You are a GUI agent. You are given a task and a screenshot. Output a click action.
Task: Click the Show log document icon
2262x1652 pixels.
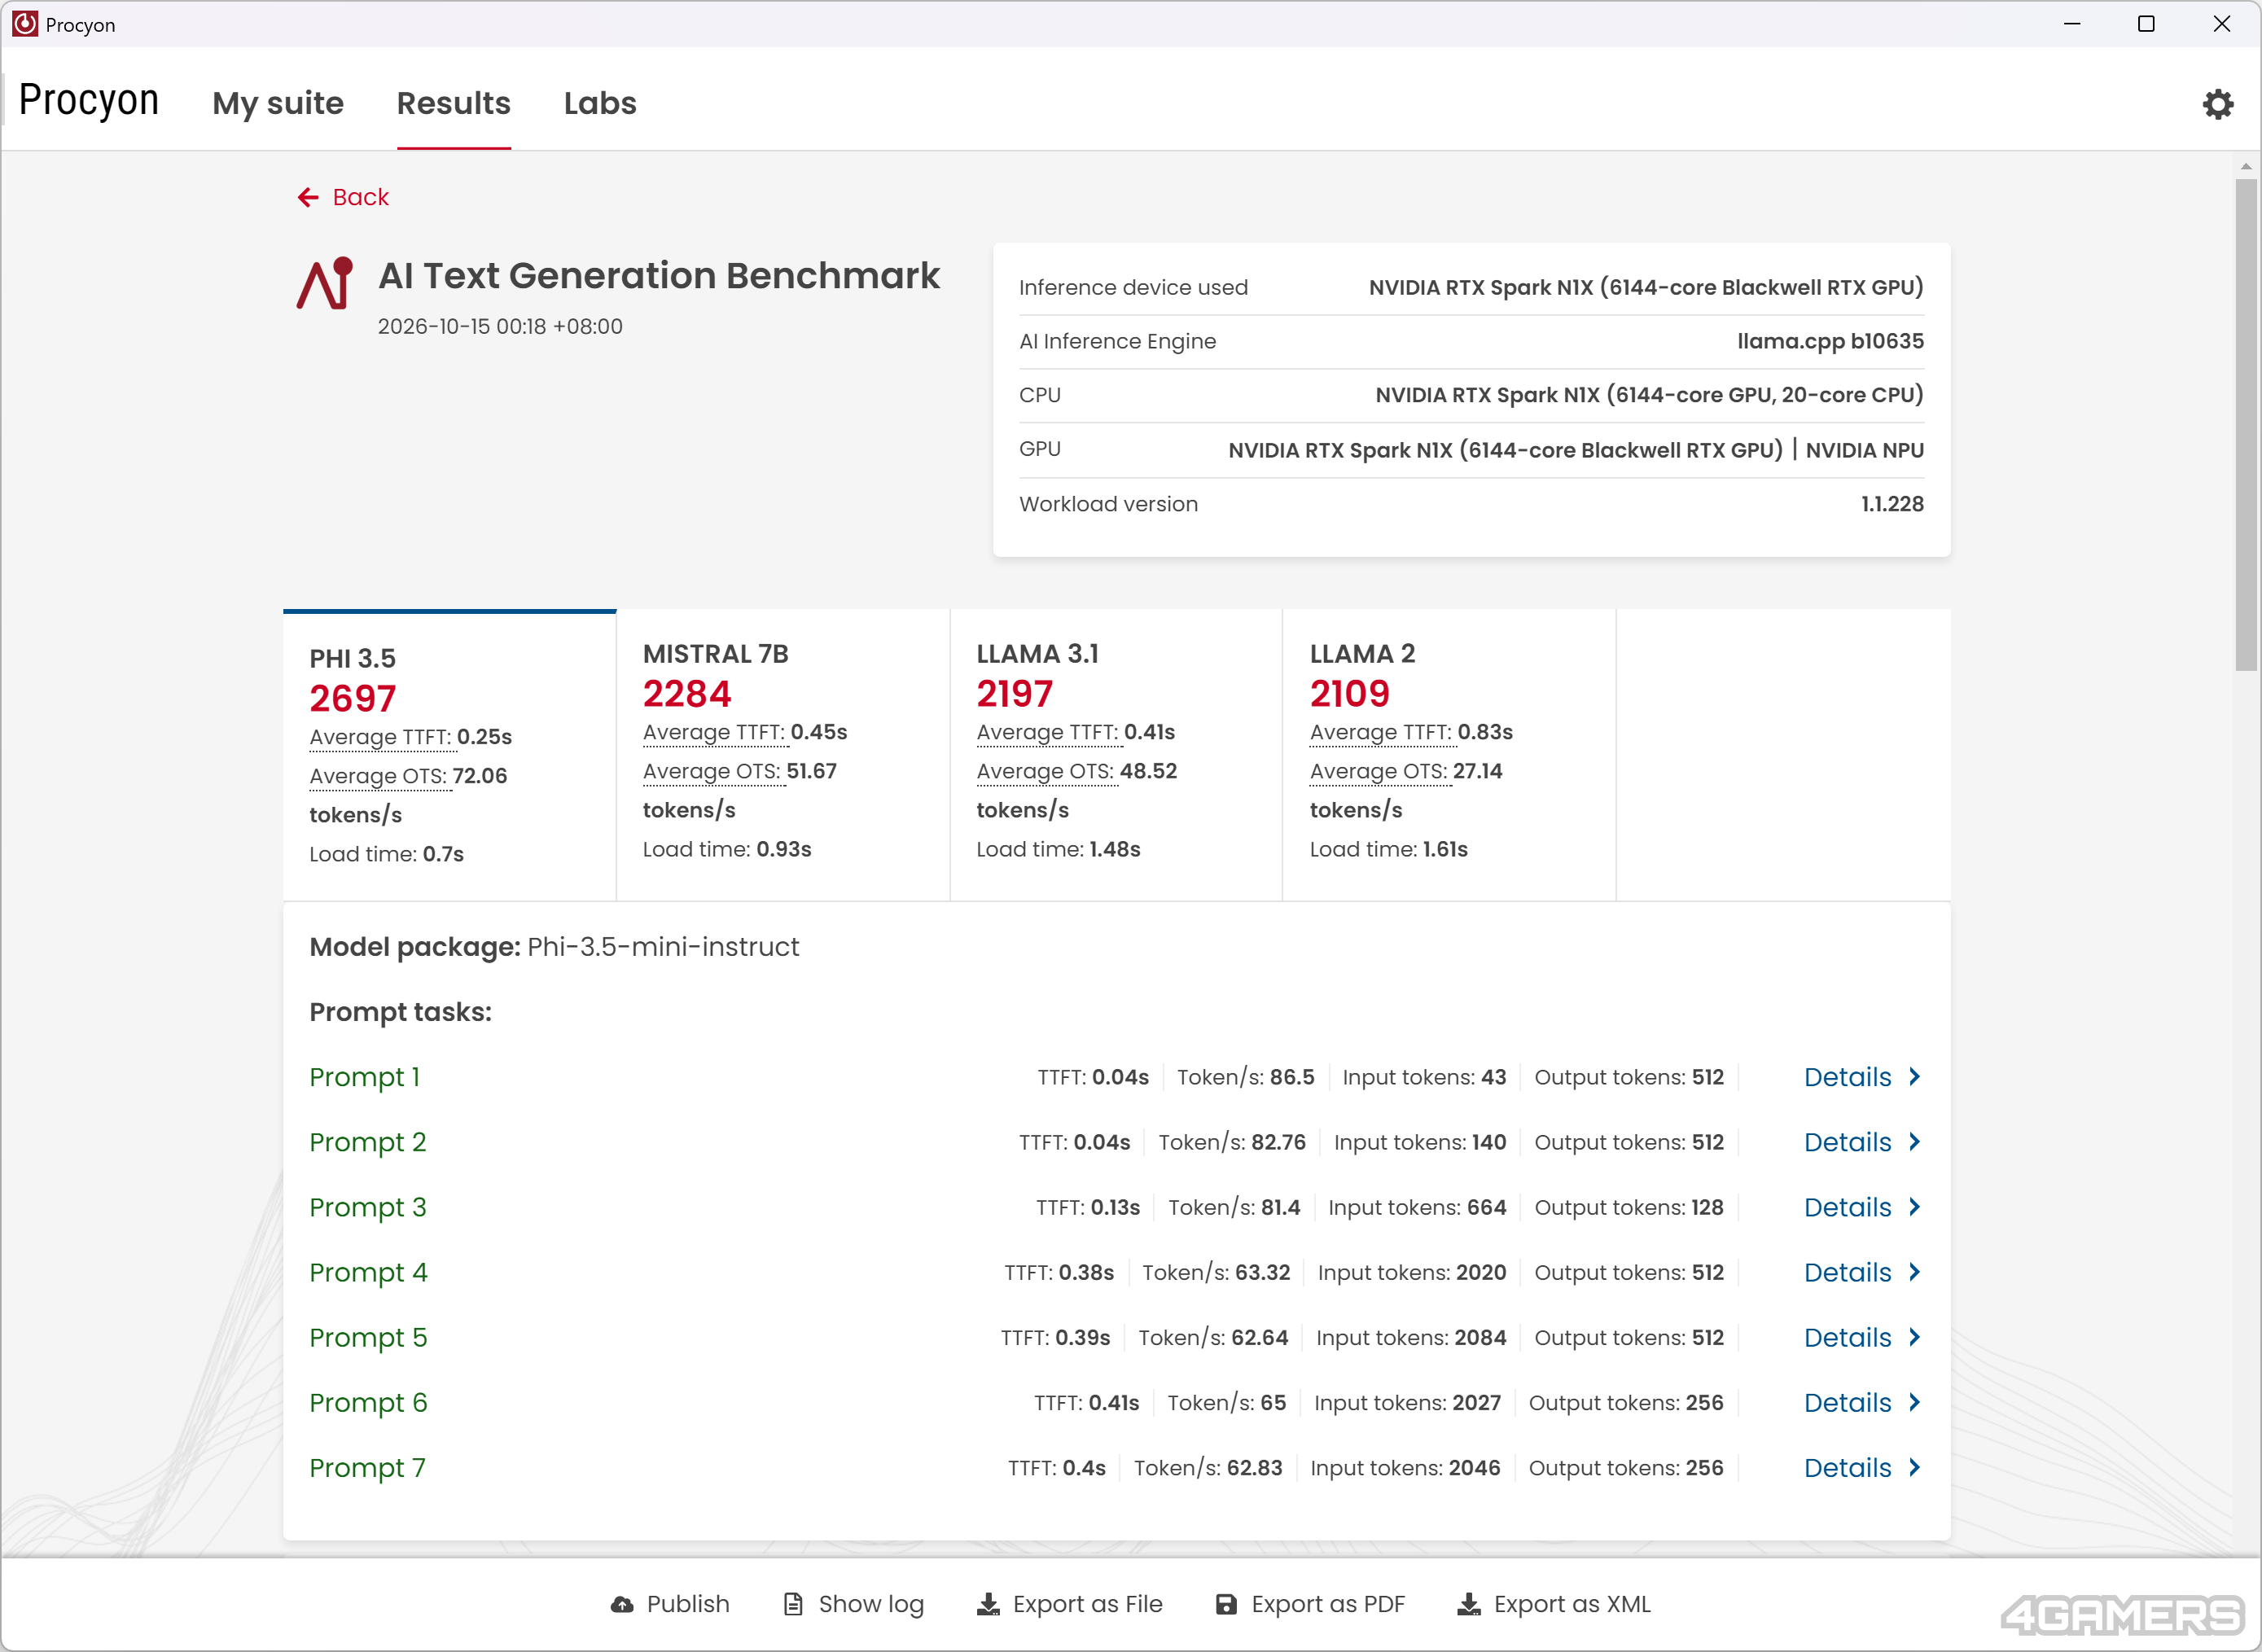[x=793, y=1604]
